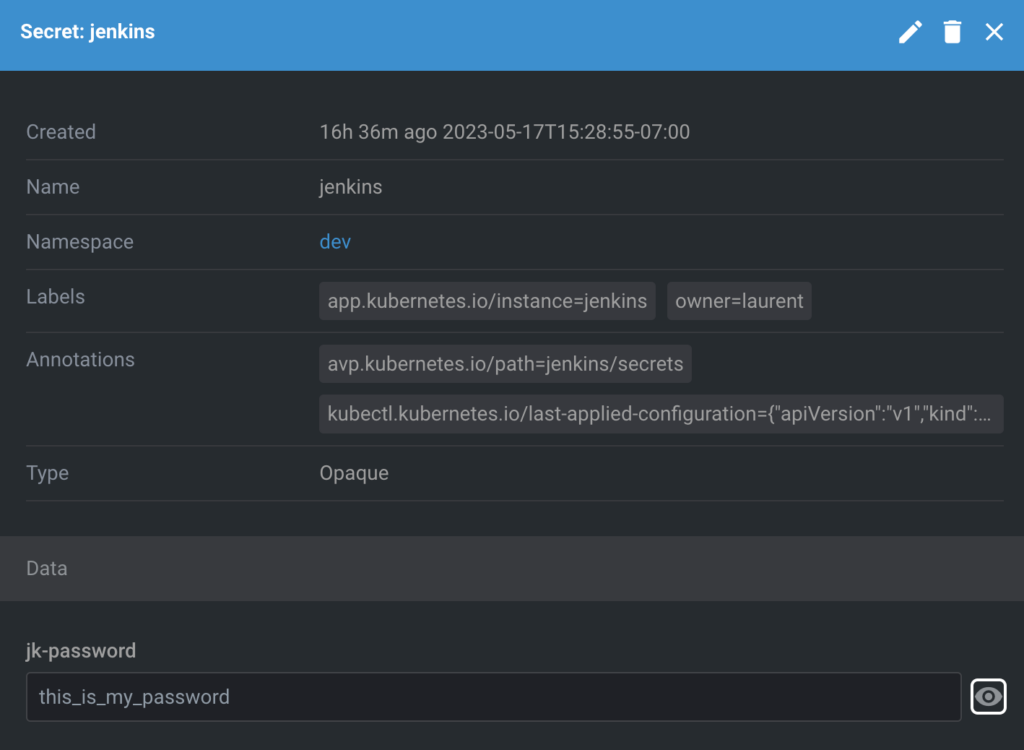1024x750 pixels.
Task: Click the owner=laurent label chip
Action: coord(739,301)
